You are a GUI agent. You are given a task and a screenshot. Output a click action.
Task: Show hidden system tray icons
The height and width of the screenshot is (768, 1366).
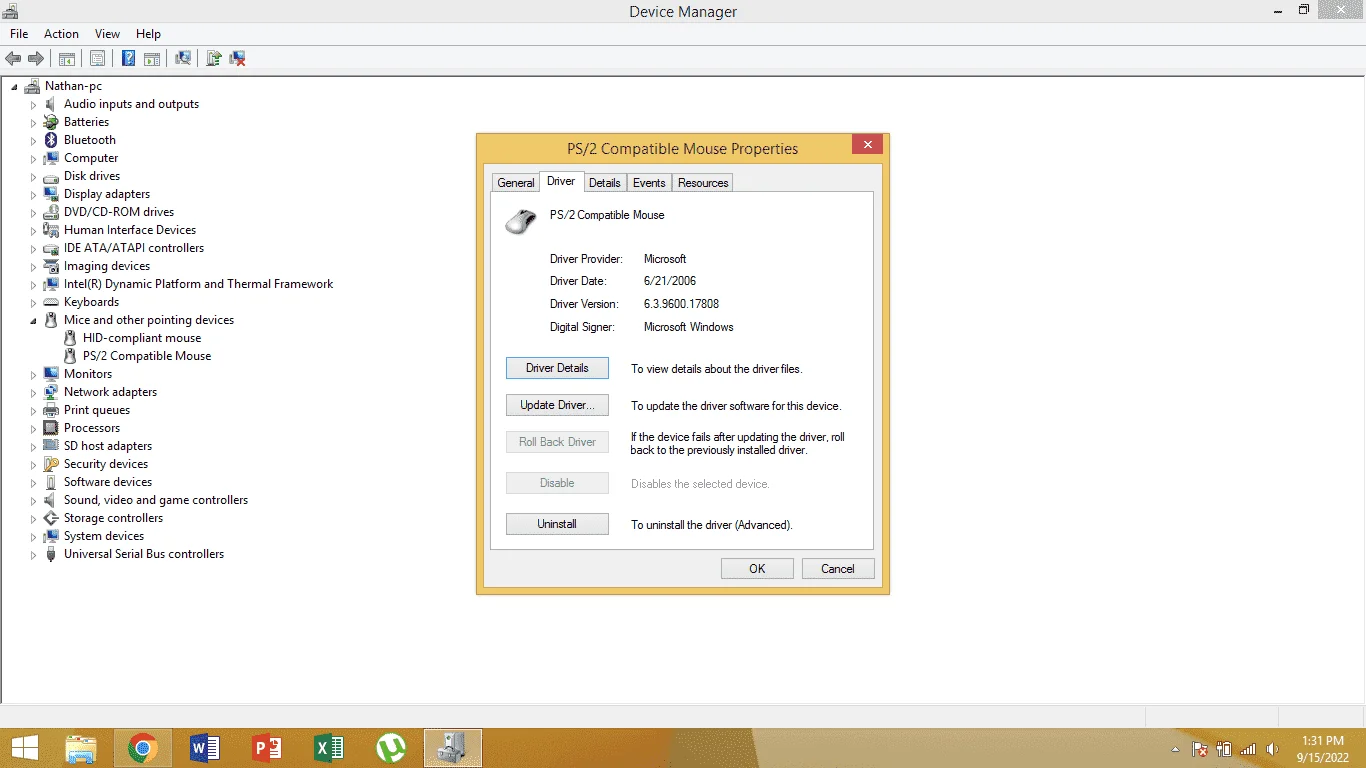click(x=1176, y=749)
